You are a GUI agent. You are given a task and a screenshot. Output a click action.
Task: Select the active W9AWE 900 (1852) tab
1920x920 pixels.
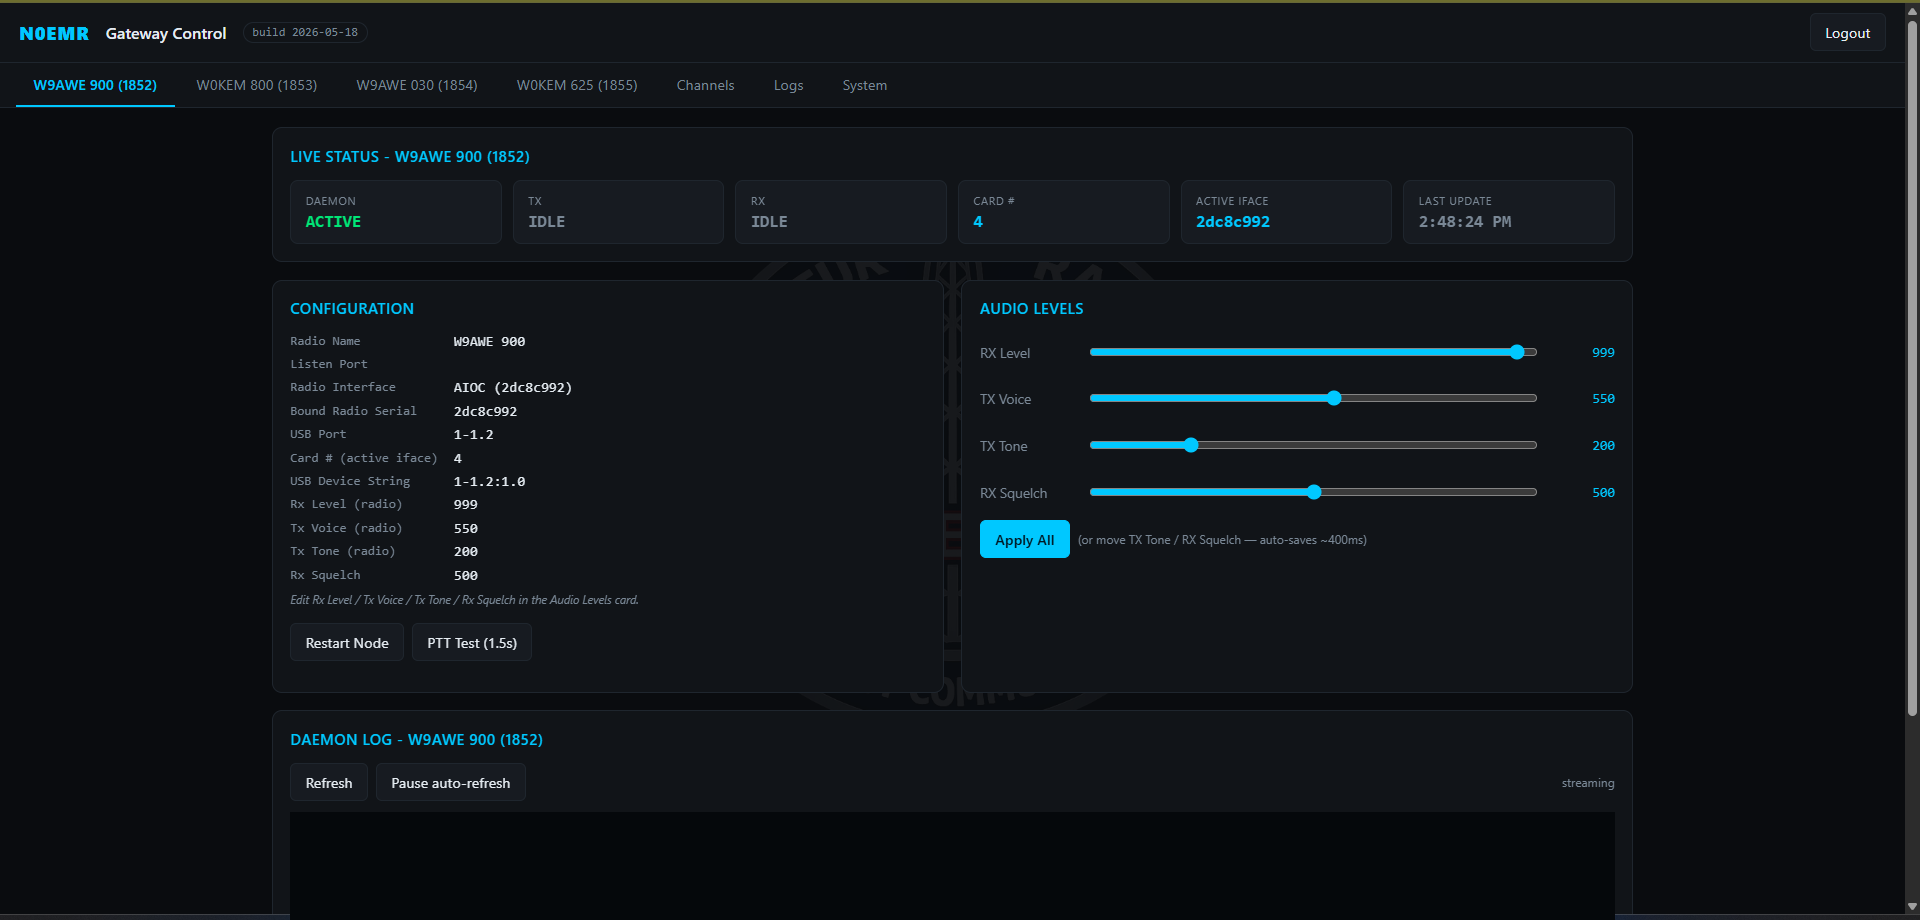click(95, 85)
